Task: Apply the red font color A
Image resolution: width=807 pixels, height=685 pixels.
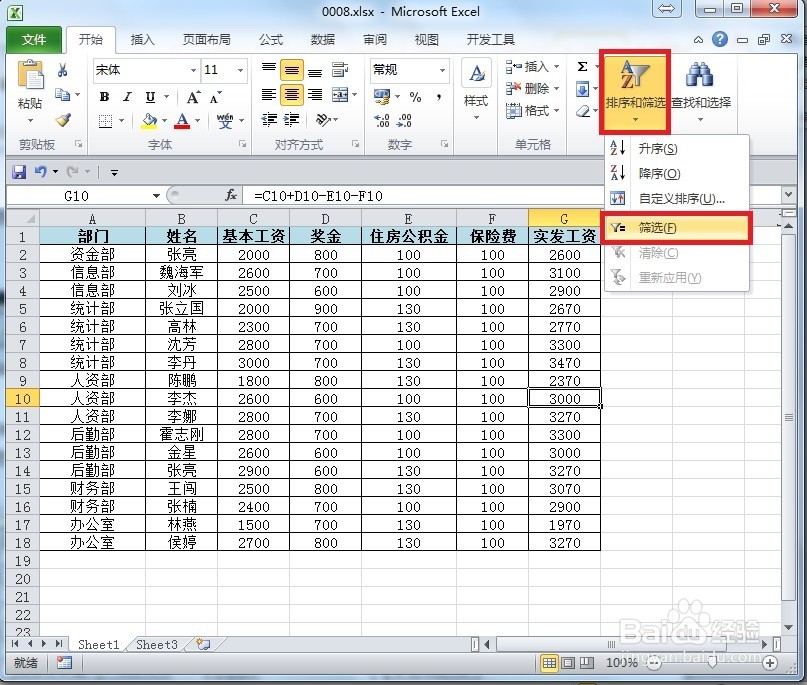Action: pyautogui.click(x=182, y=121)
